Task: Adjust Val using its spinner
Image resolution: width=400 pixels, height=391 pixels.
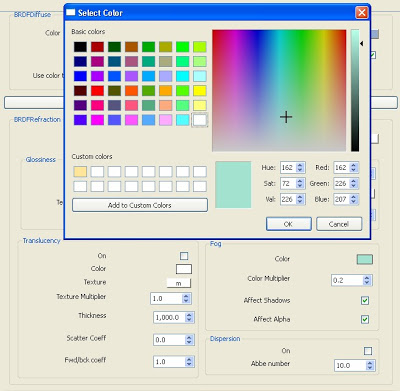Action: tap(300, 199)
